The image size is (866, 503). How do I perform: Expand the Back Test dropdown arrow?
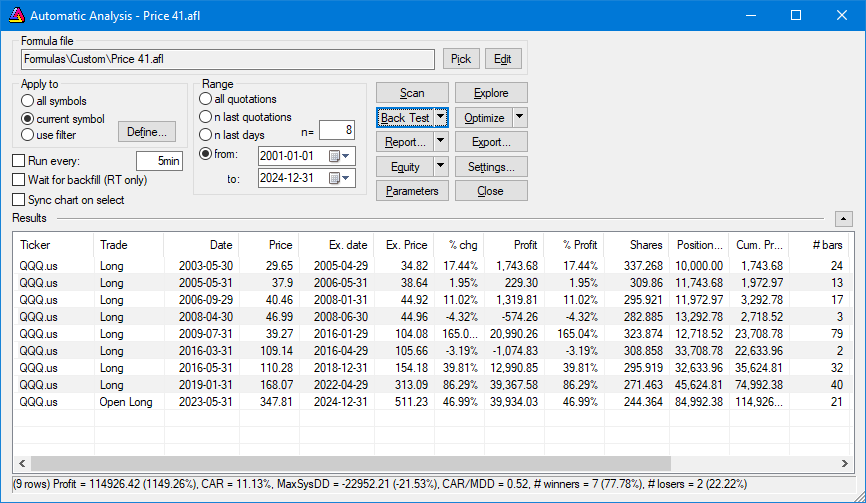point(441,117)
